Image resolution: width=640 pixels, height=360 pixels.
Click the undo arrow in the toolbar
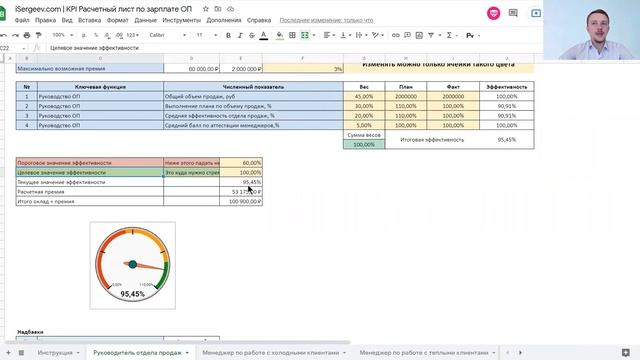pyautogui.click(x=4, y=36)
